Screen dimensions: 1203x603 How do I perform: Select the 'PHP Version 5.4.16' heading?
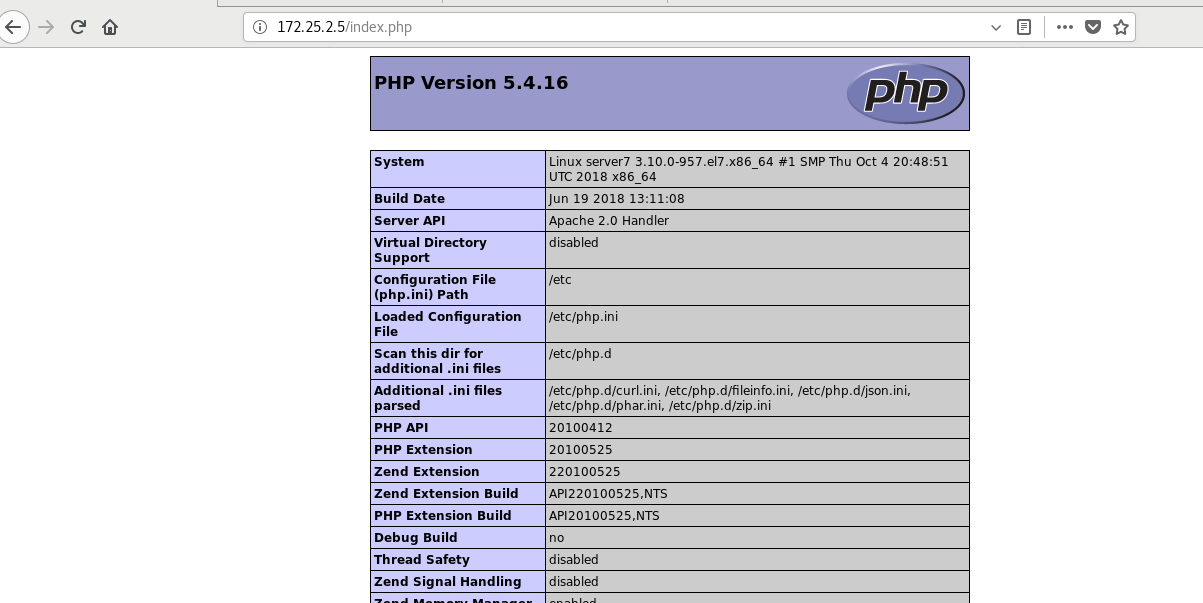pos(471,83)
